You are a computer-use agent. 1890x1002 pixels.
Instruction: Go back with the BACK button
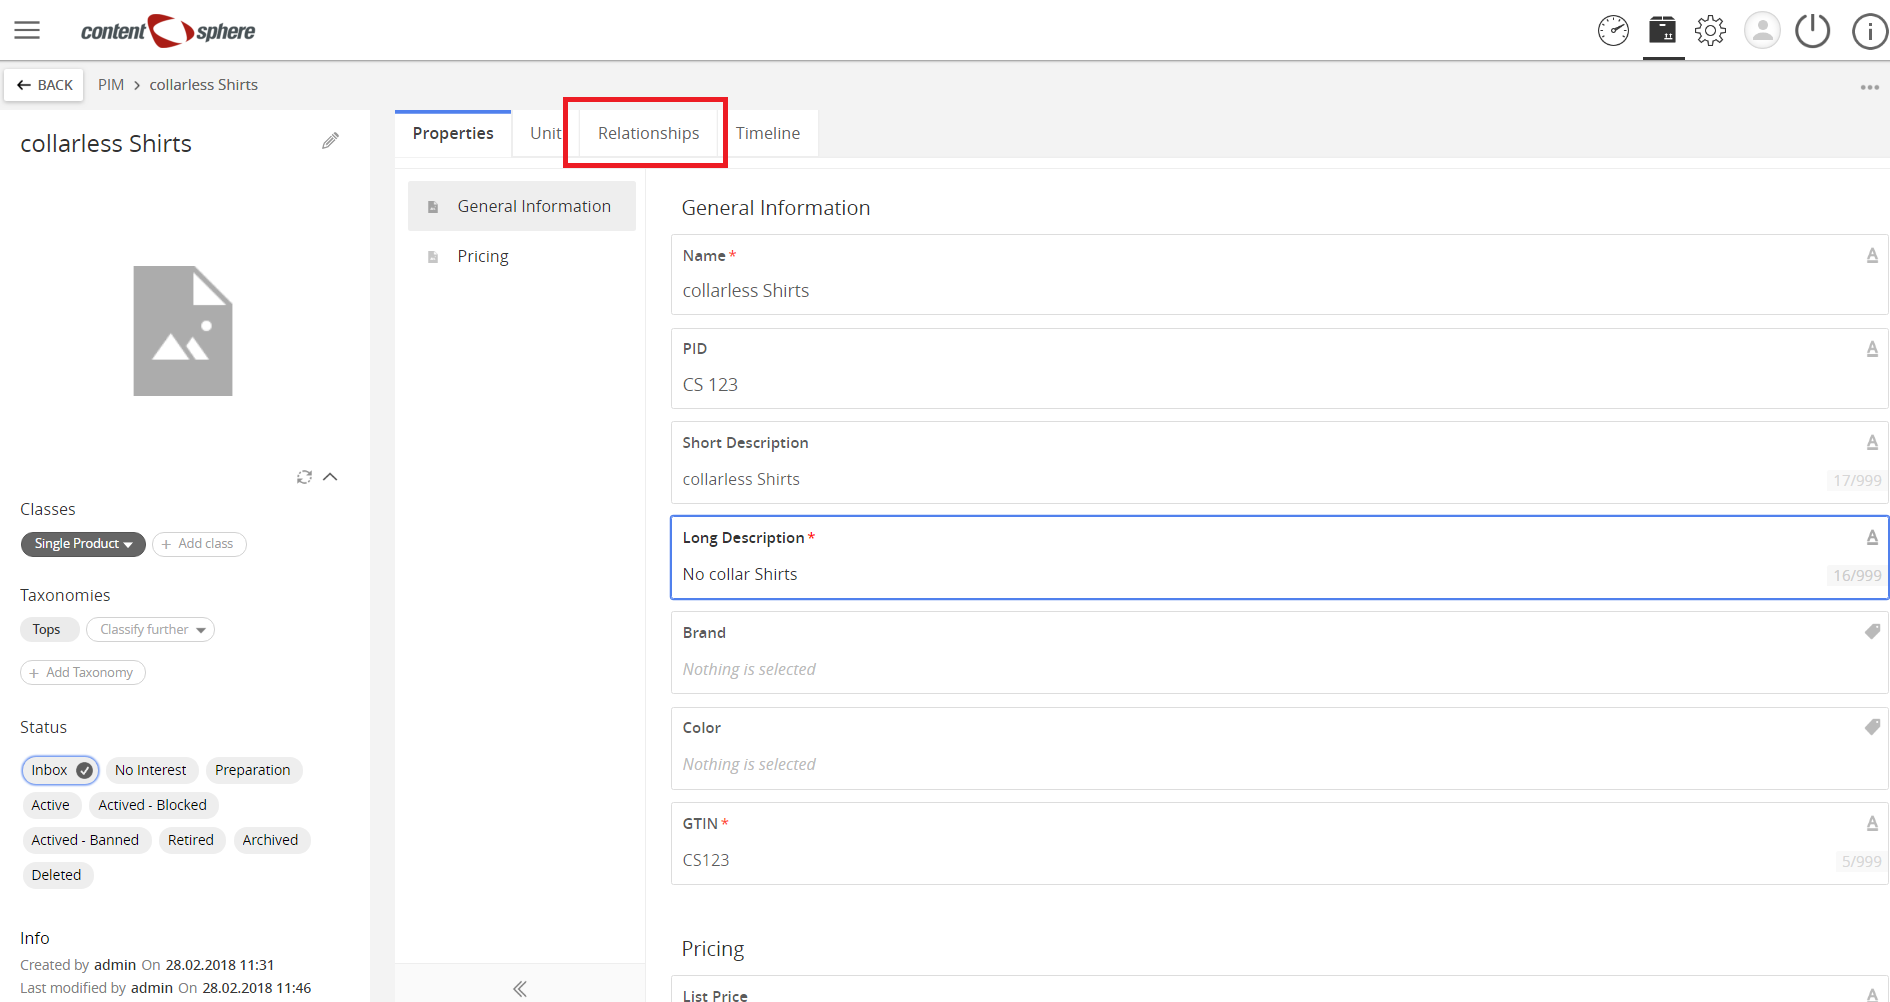[x=44, y=85]
